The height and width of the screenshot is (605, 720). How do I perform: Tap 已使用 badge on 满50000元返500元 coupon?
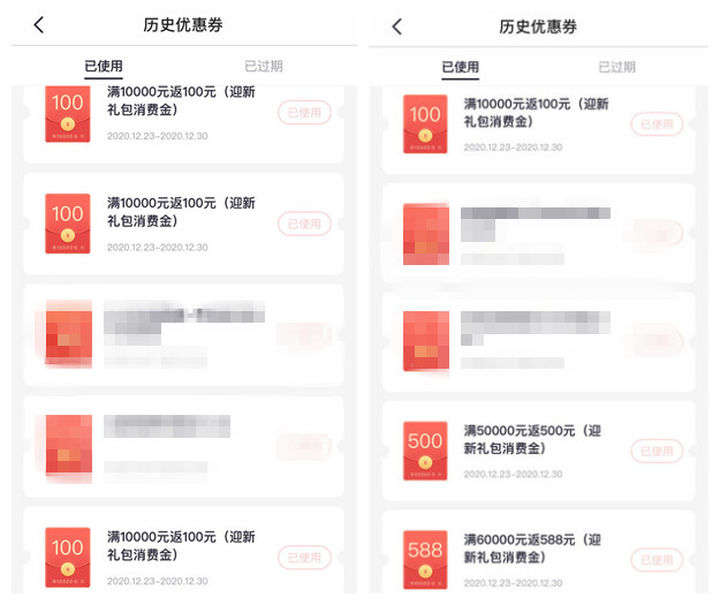(657, 451)
